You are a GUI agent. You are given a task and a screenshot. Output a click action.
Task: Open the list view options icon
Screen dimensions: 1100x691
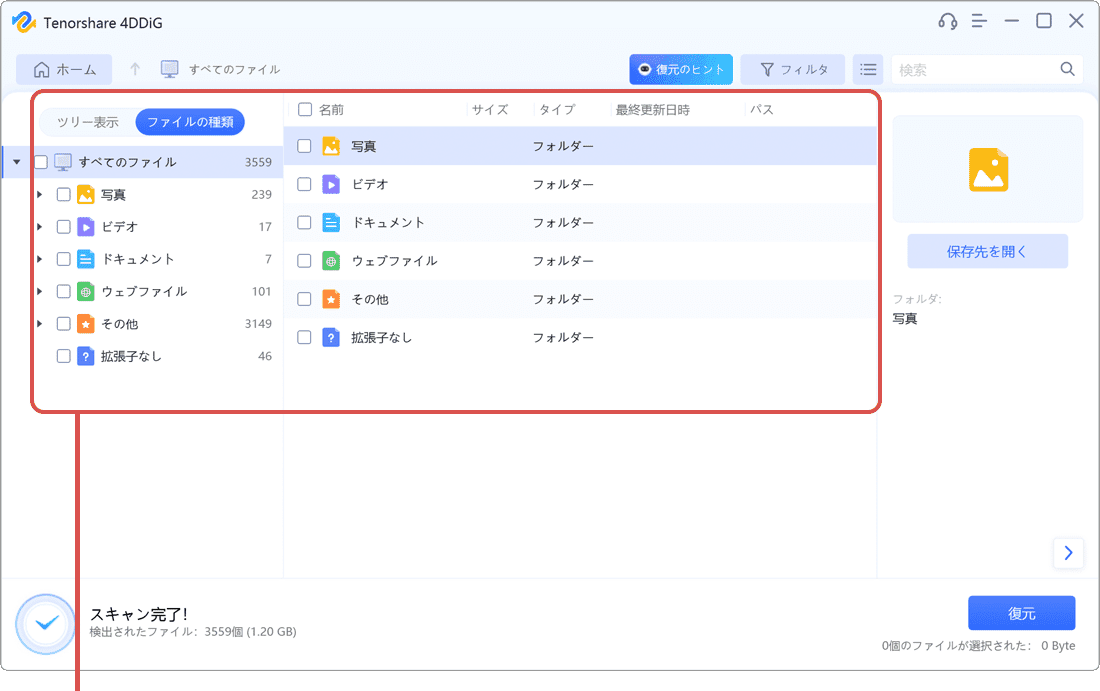point(868,69)
